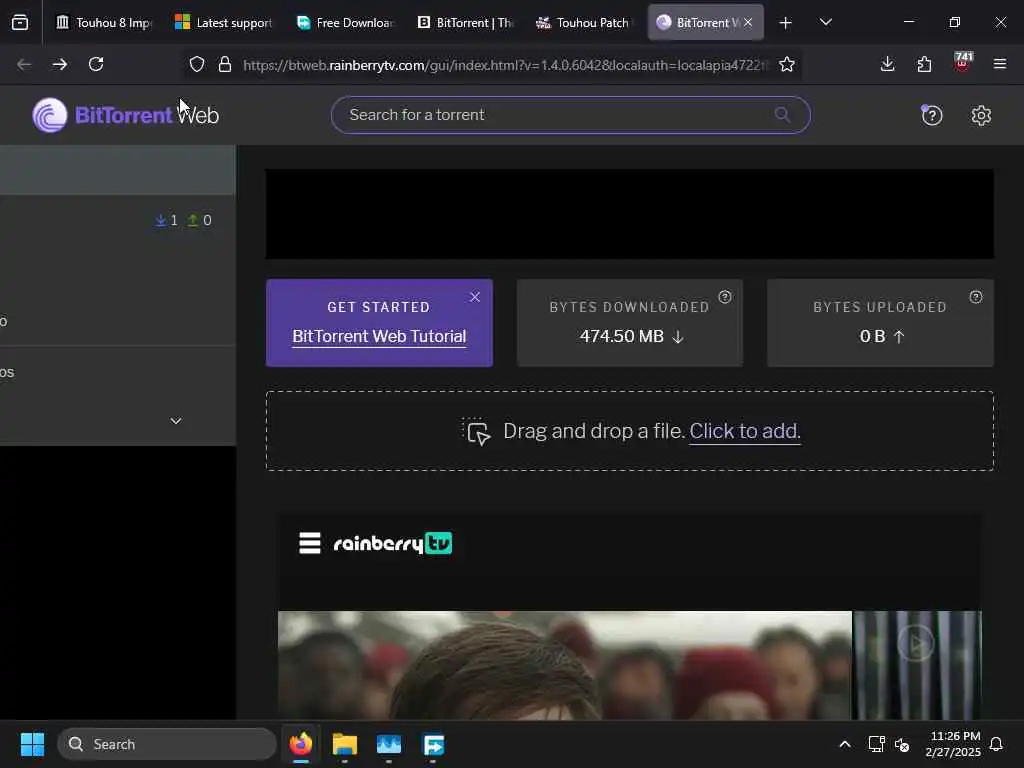Viewport: 1024px width, 768px height.
Task: Click the rainberry tv logo
Action: coord(392,543)
